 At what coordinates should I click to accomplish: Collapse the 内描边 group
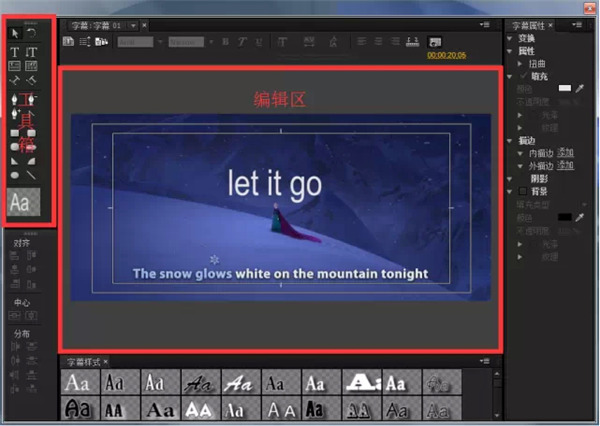coord(520,153)
